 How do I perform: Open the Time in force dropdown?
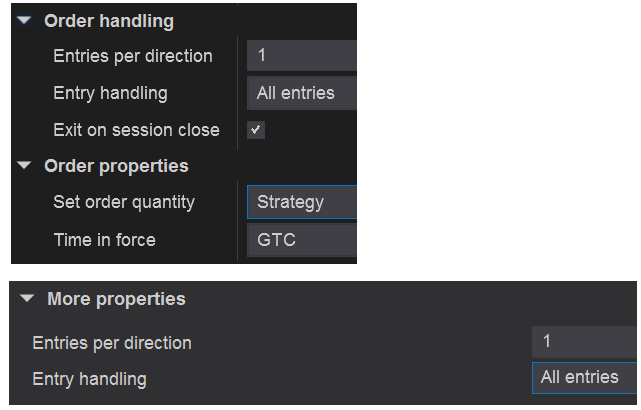click(302, 240)
